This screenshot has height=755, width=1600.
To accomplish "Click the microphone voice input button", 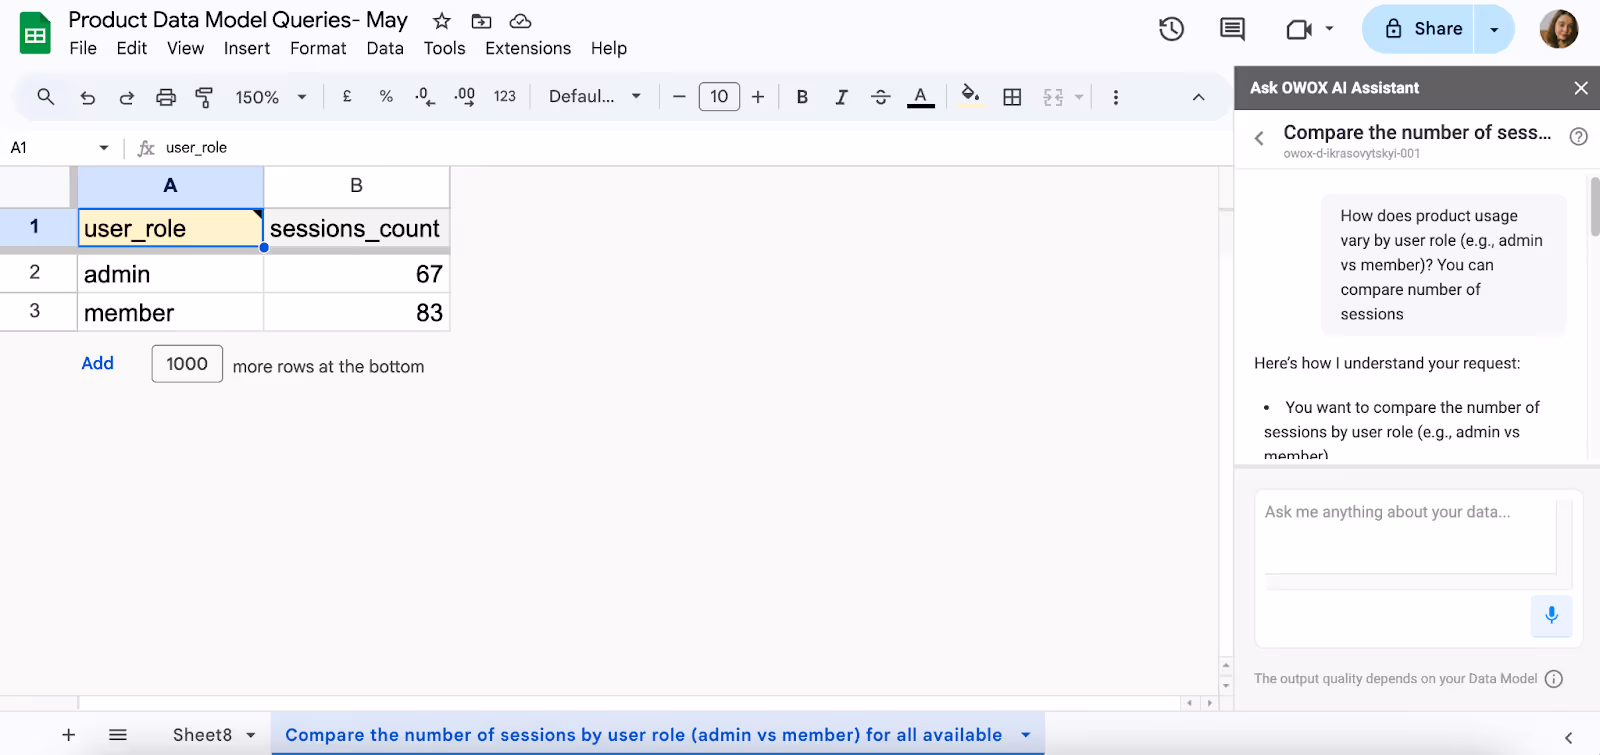I will [x=1551, y=615].
